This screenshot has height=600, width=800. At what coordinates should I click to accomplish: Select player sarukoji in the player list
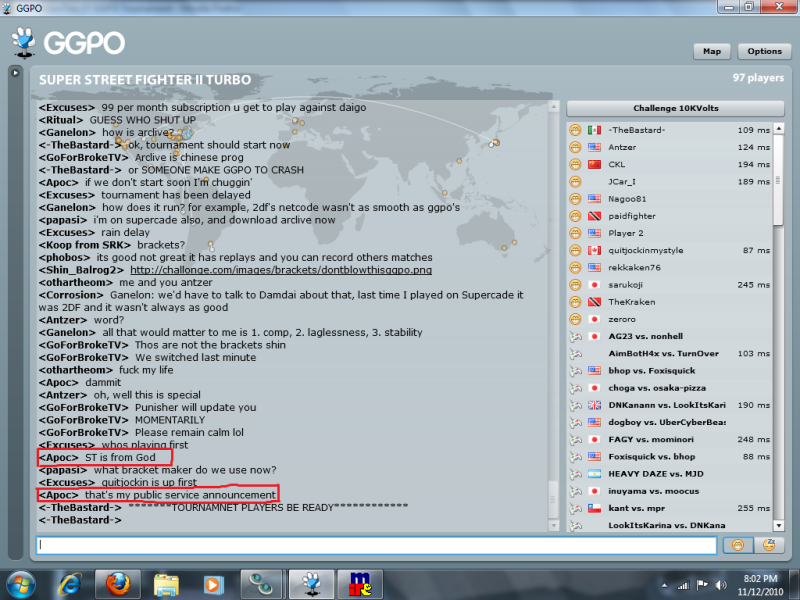pos(669,285)
